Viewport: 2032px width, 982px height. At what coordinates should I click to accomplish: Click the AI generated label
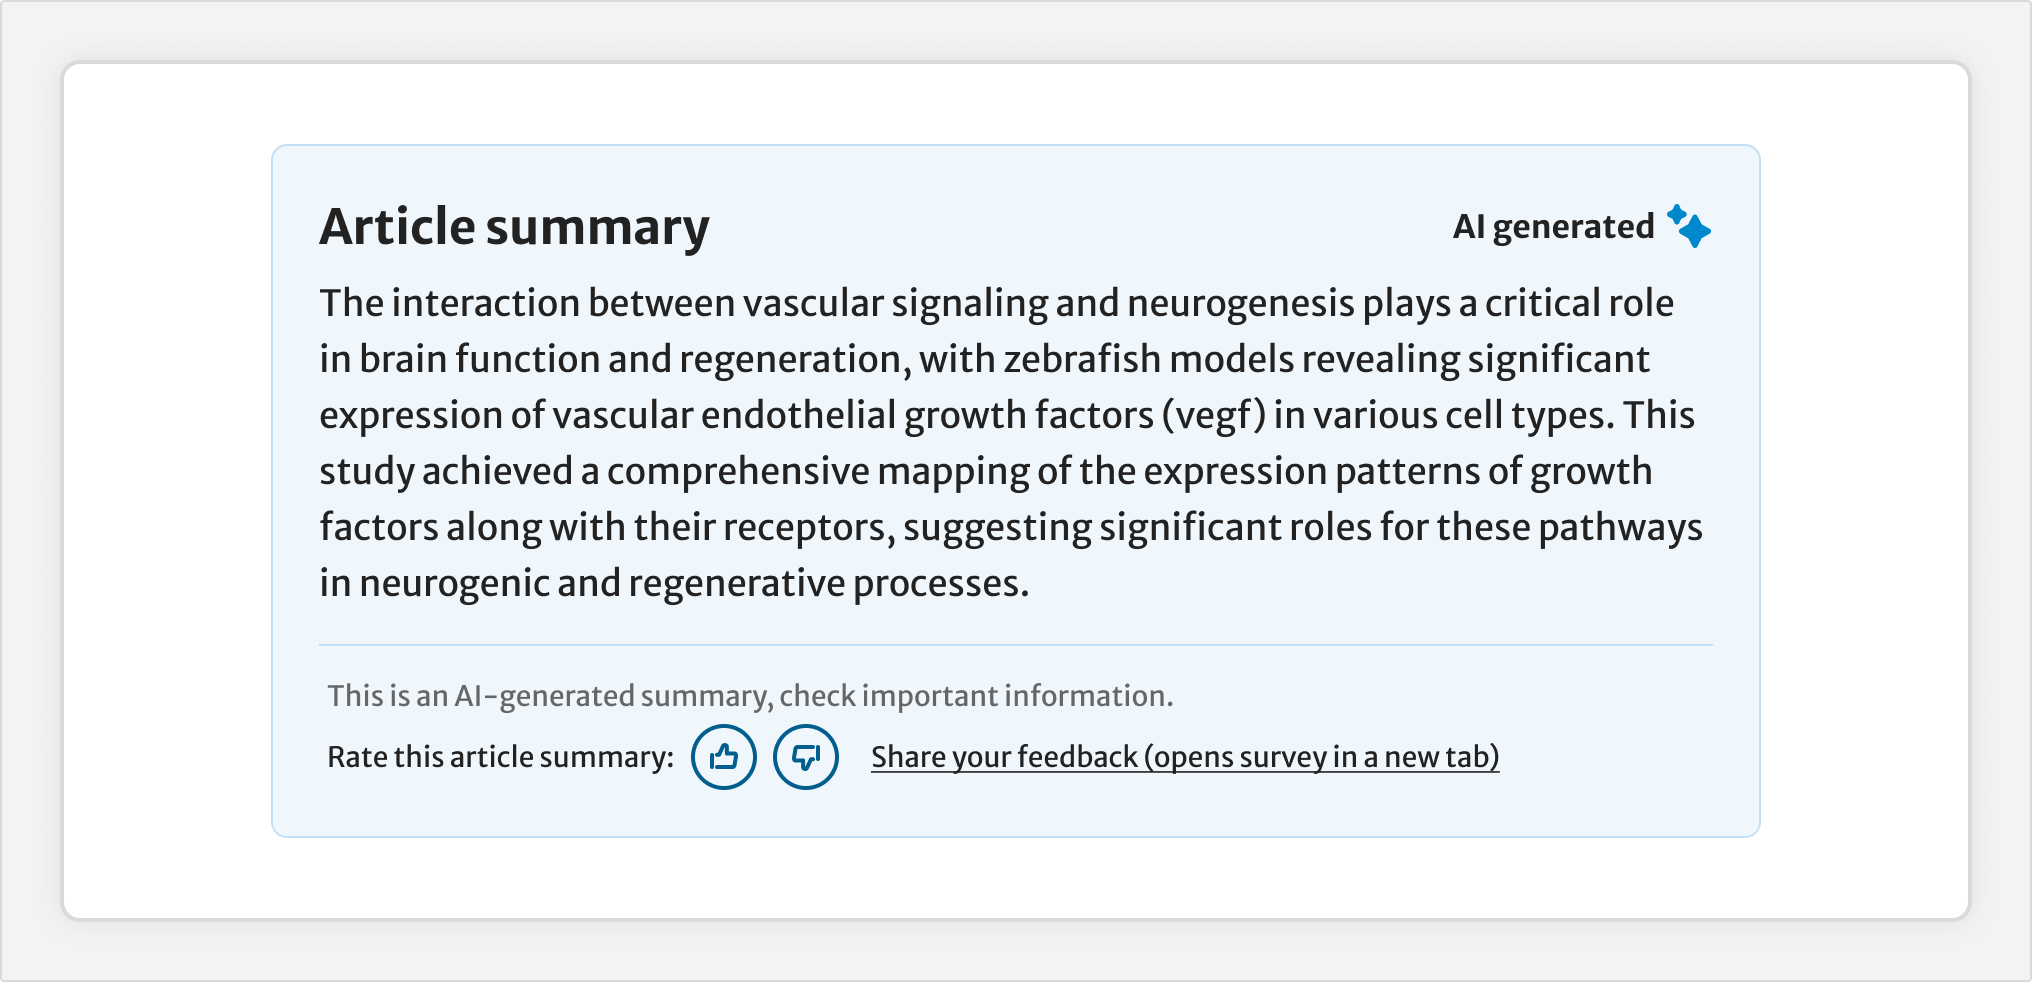1553,226
